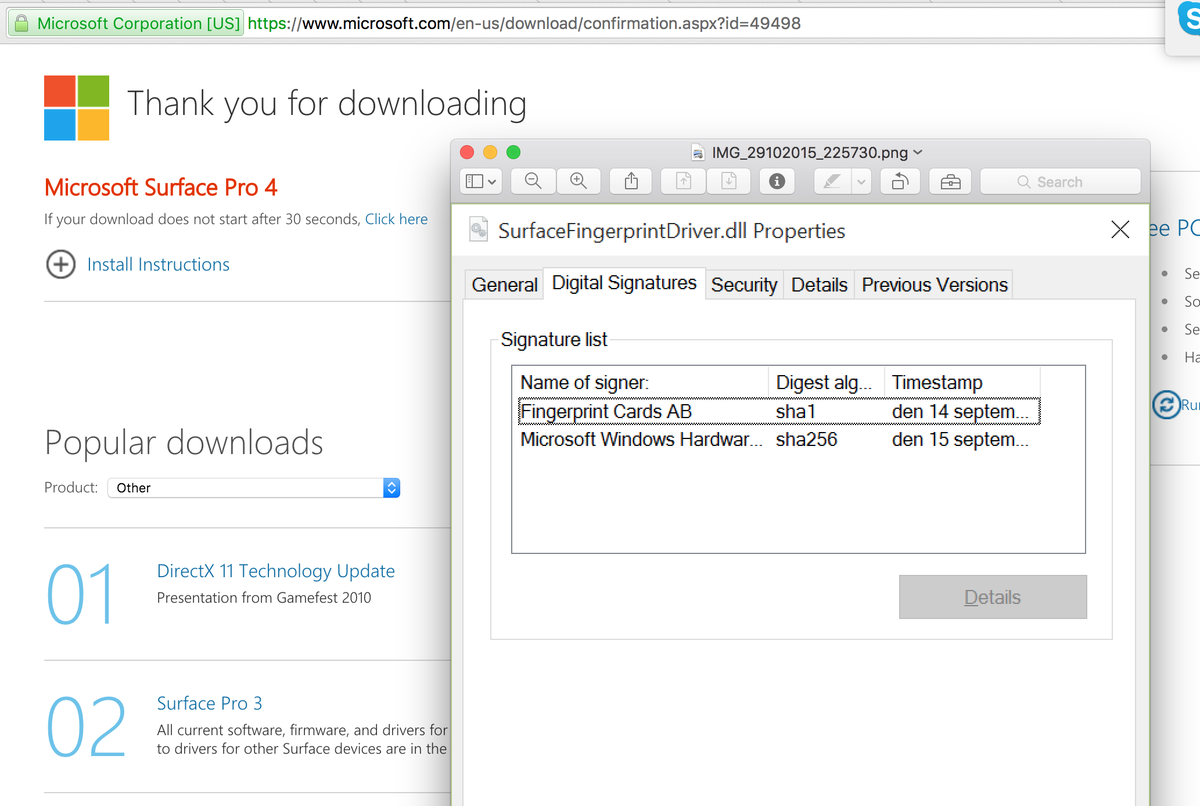
Task: Click the 'Click here' download link
Action: tap(396, 219)
